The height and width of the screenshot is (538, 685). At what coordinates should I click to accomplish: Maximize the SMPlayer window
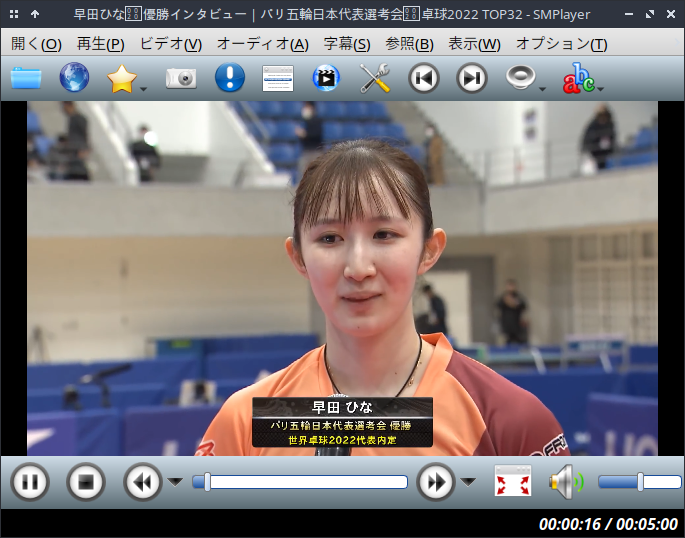coord(650,14)
